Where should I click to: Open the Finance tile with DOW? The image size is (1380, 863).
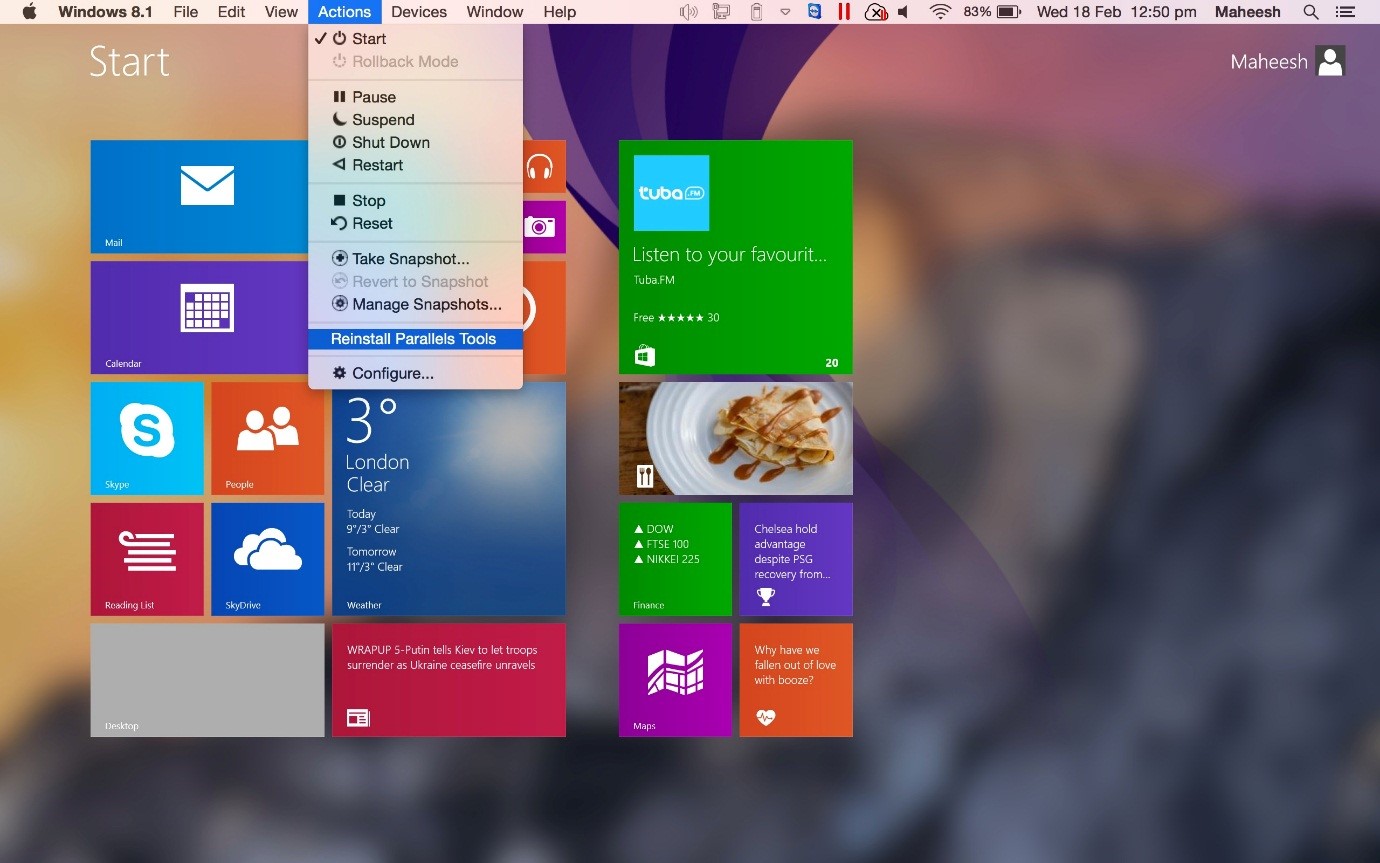coord(675,559)
